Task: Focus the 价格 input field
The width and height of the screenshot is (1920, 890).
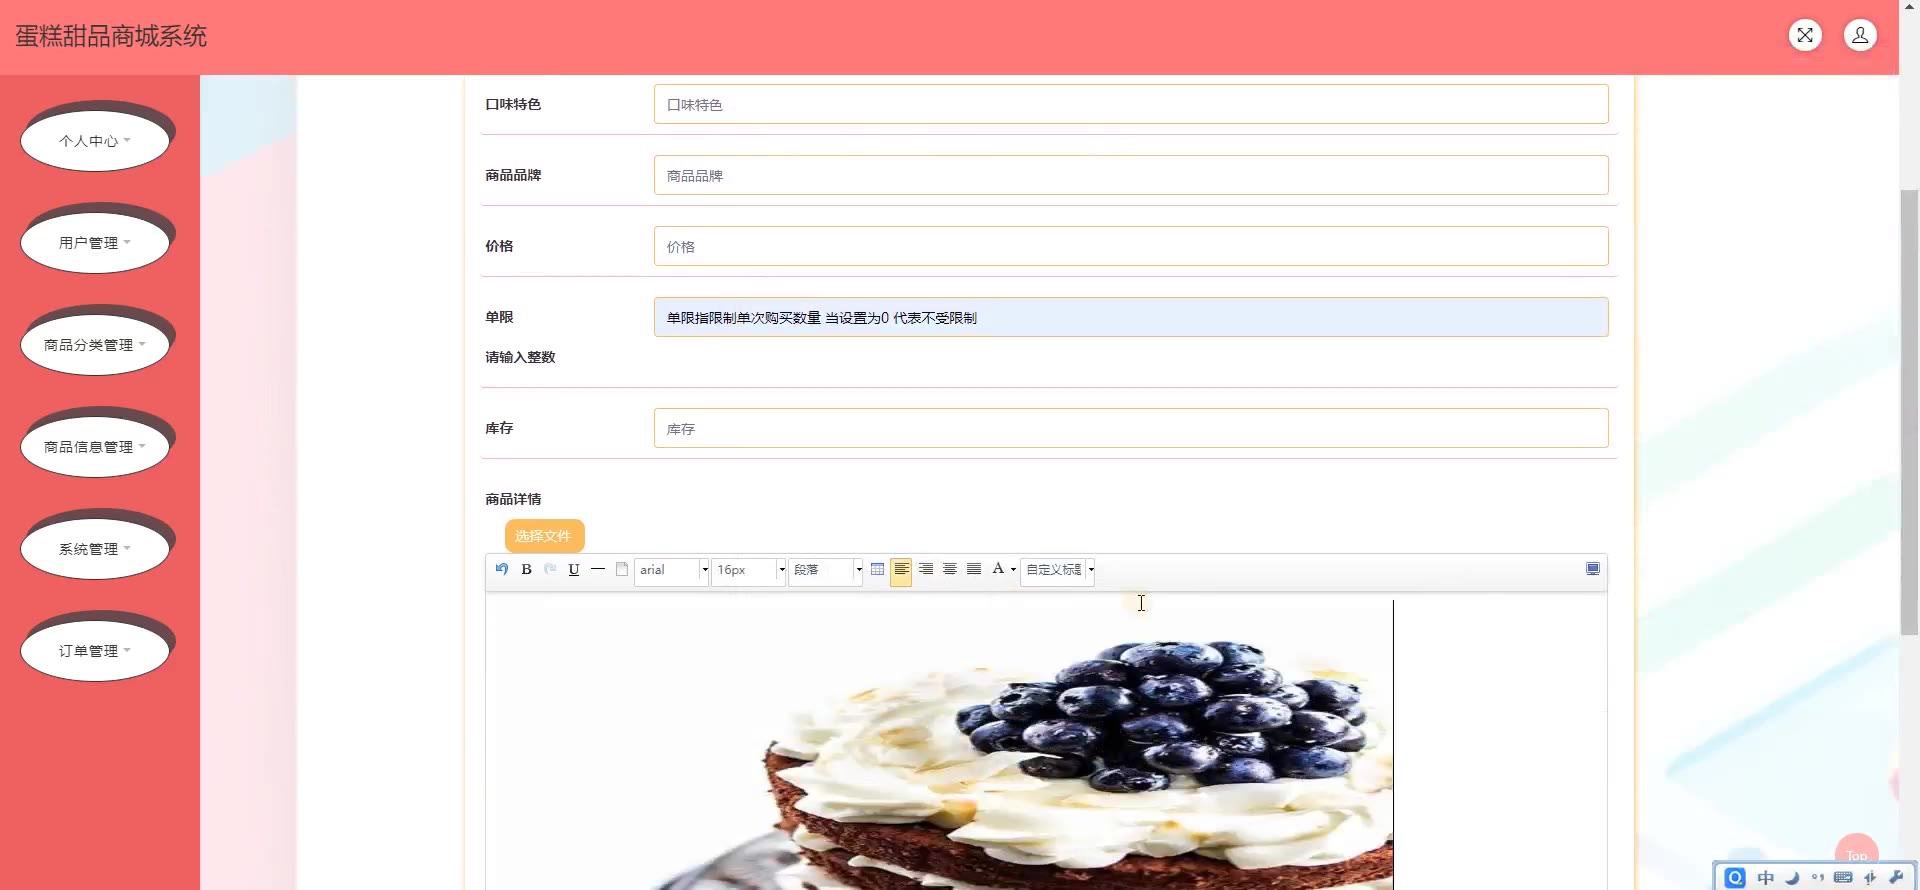Action: tap(1131, 246)
